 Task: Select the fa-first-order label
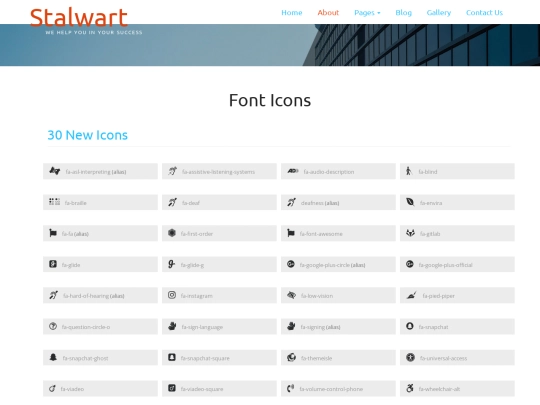tap(197, 234)
